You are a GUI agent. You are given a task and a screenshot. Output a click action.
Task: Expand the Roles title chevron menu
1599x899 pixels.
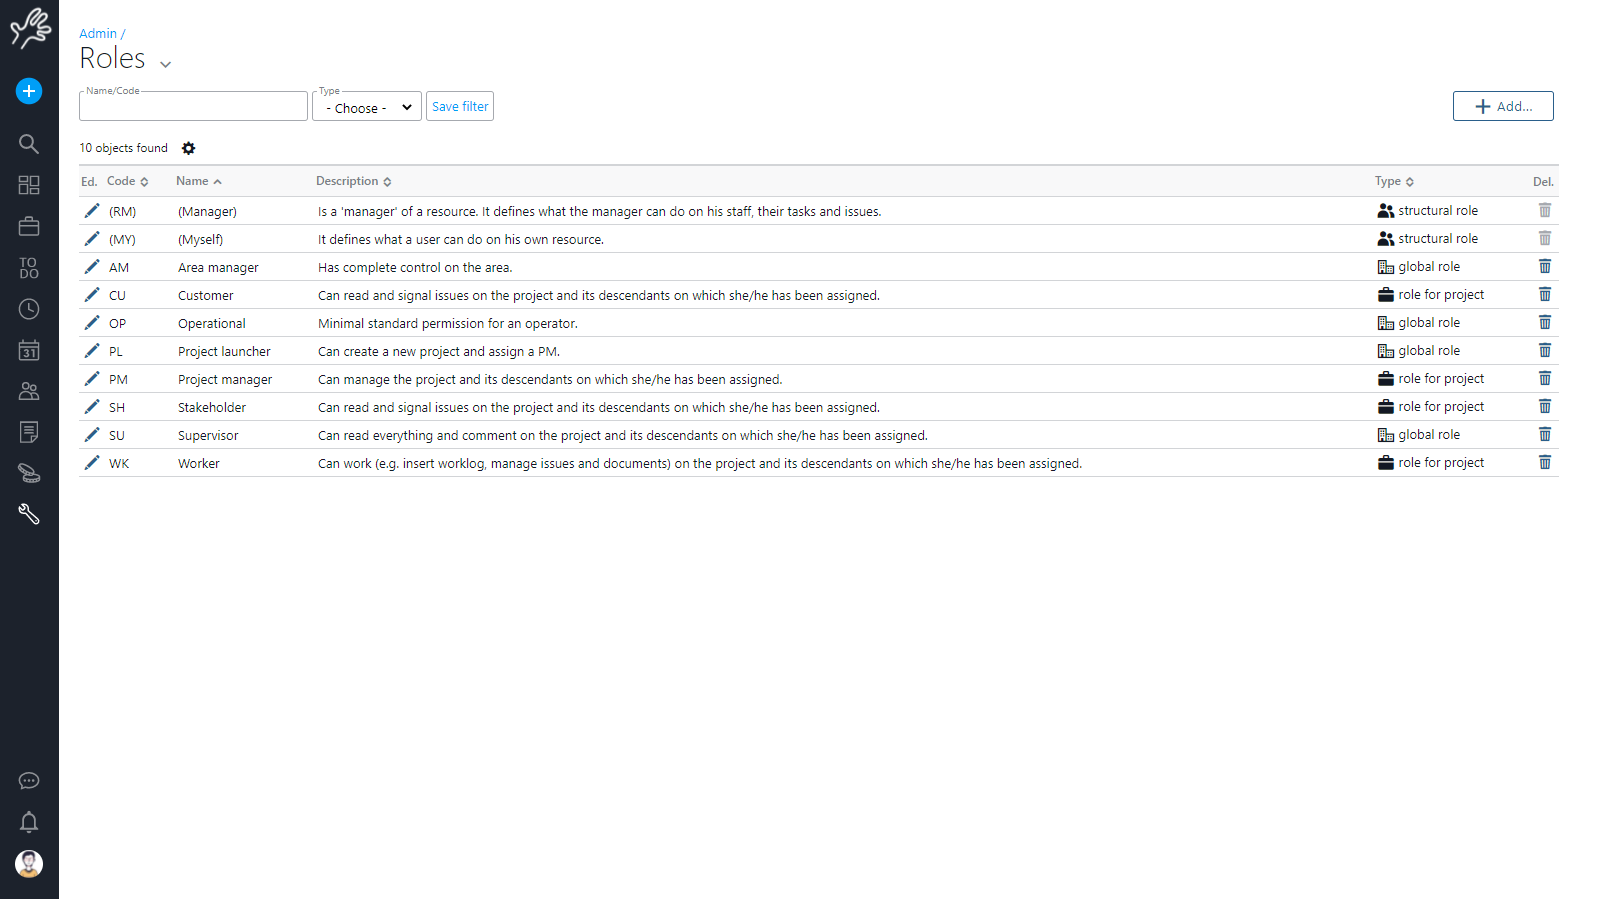(x=165, y=64)
